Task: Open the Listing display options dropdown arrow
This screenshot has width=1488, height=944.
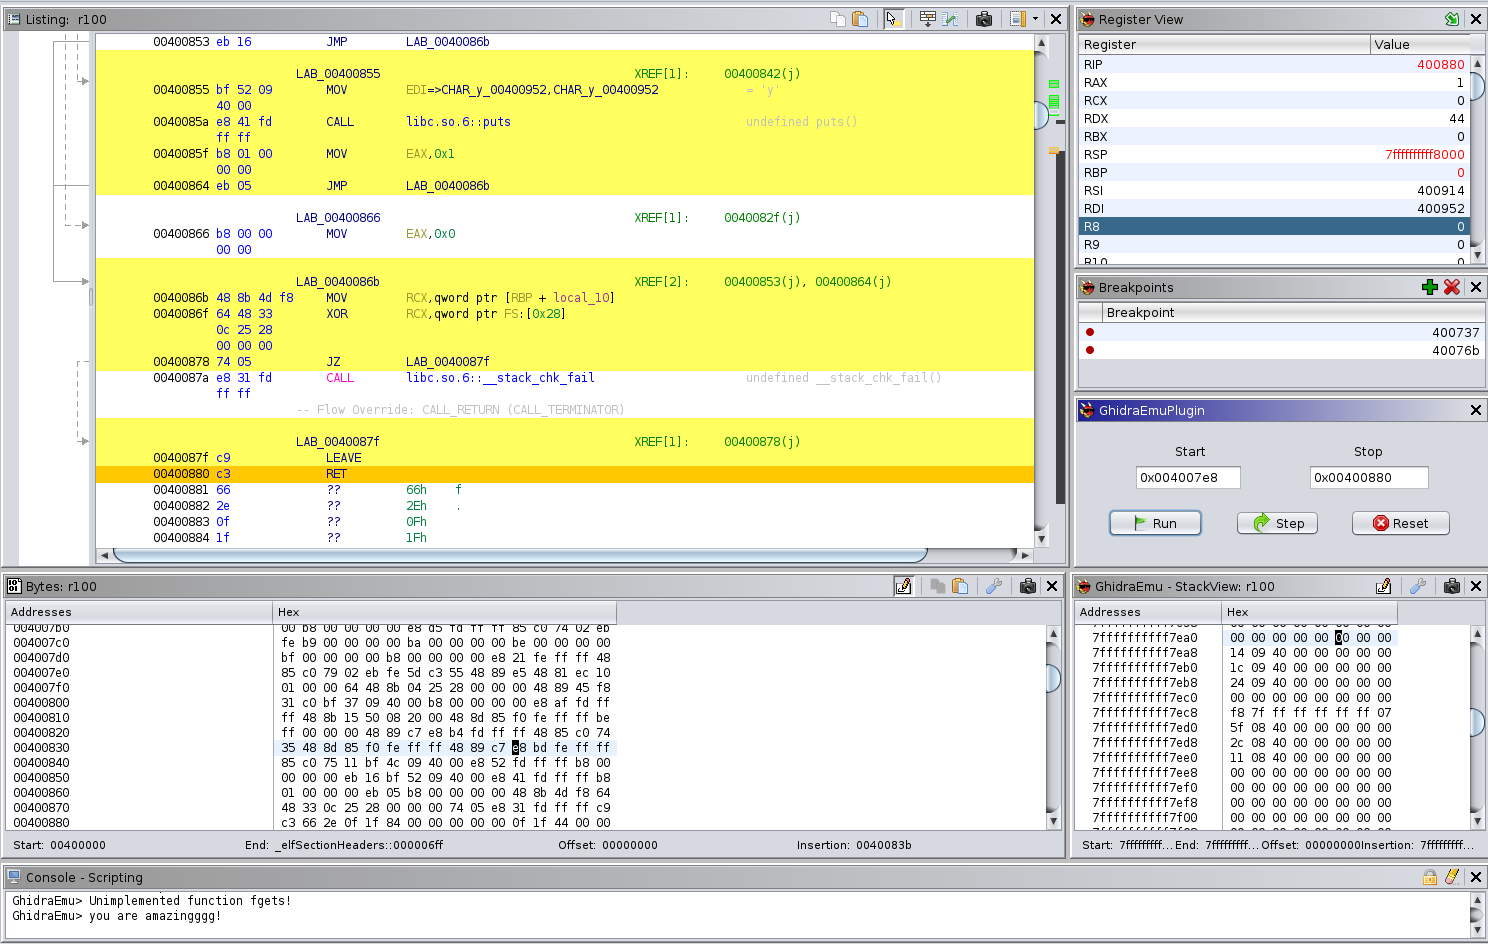Action: [1035, 19]
